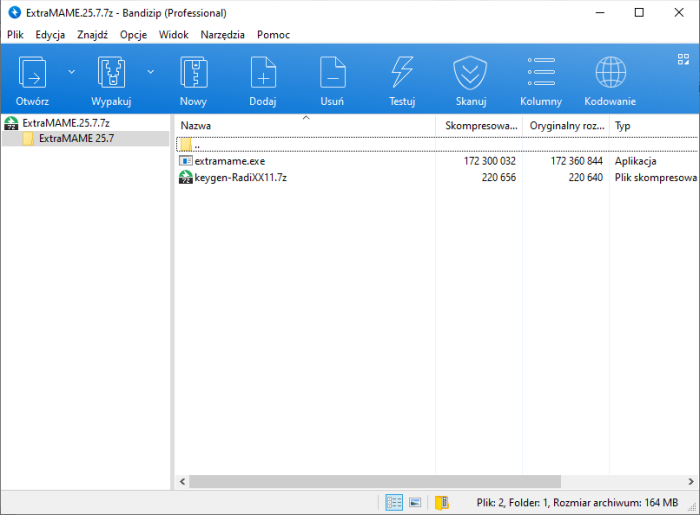This screenshot has height=515, width=700.
Task: Maximize the Bandizip window
Action: (x=639, y=12)
